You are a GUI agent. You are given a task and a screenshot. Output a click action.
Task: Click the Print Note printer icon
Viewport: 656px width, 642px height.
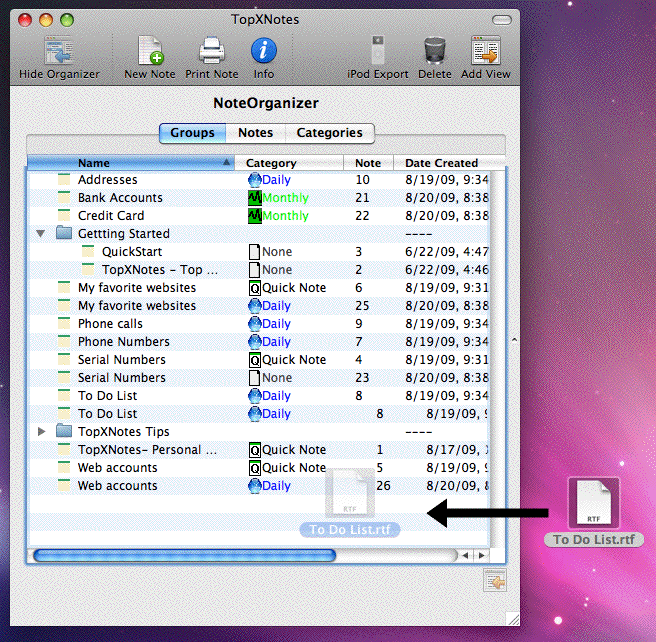click(x=212, y=50)
